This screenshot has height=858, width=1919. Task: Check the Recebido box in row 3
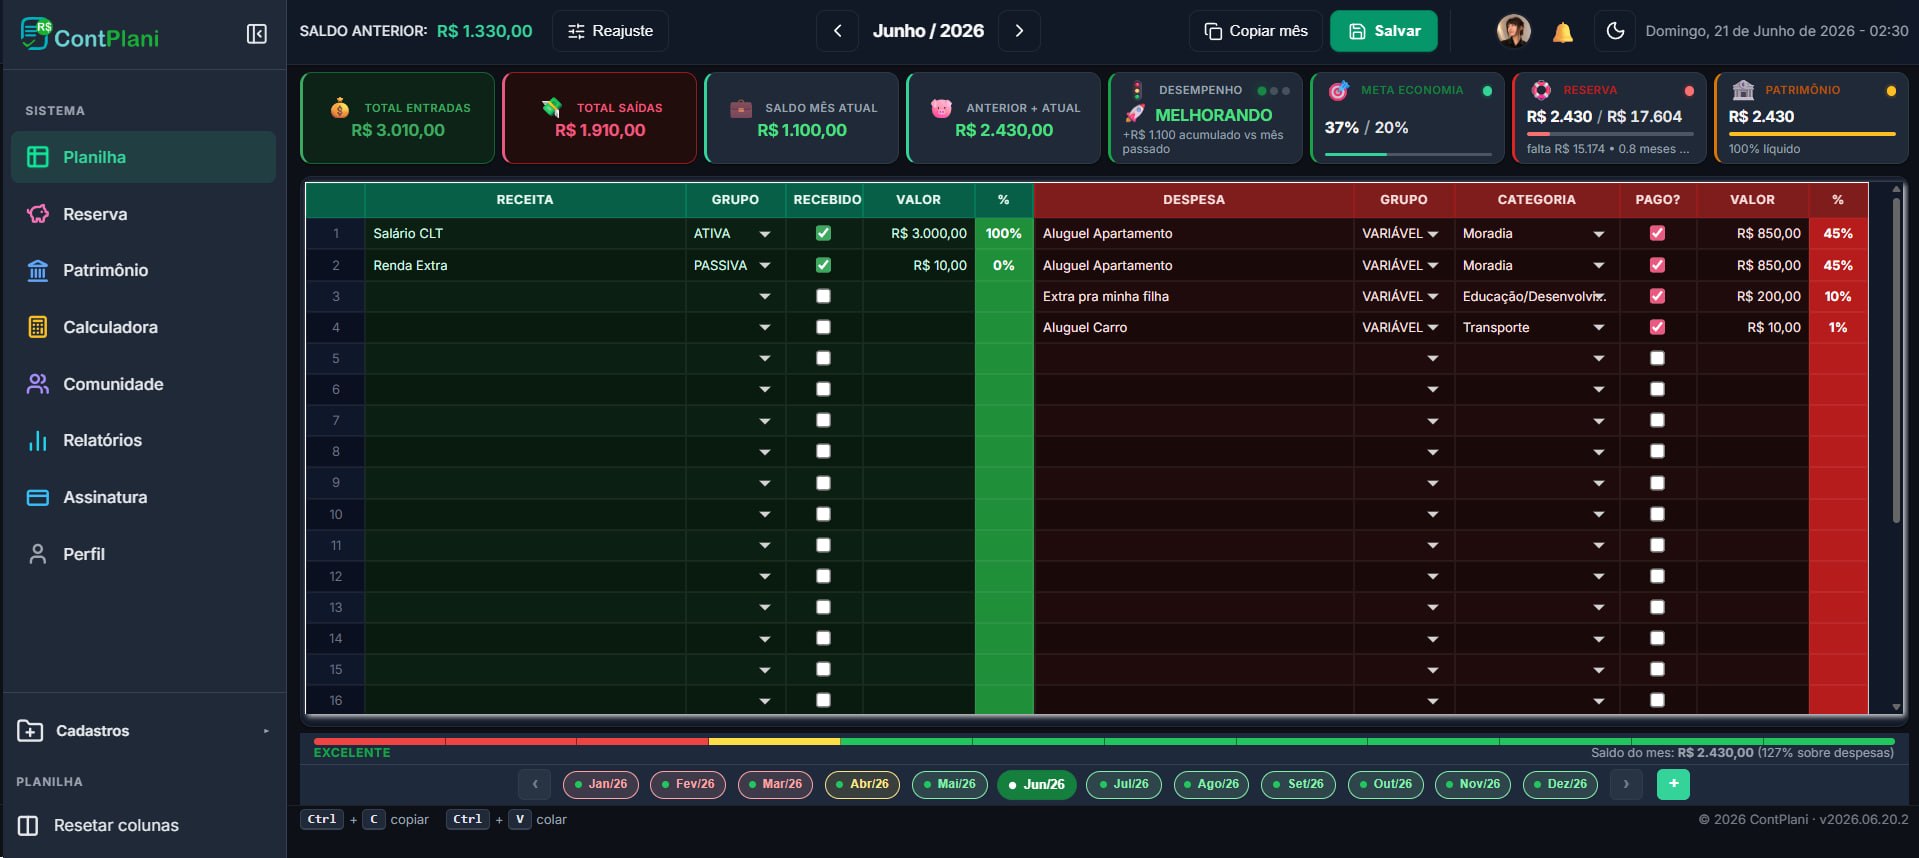click(823, 296)
